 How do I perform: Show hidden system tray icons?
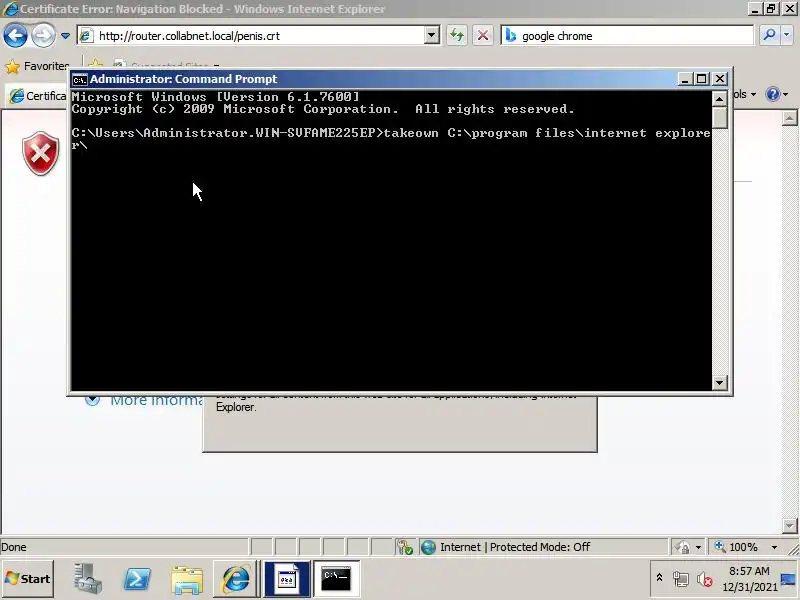(659, 578)
